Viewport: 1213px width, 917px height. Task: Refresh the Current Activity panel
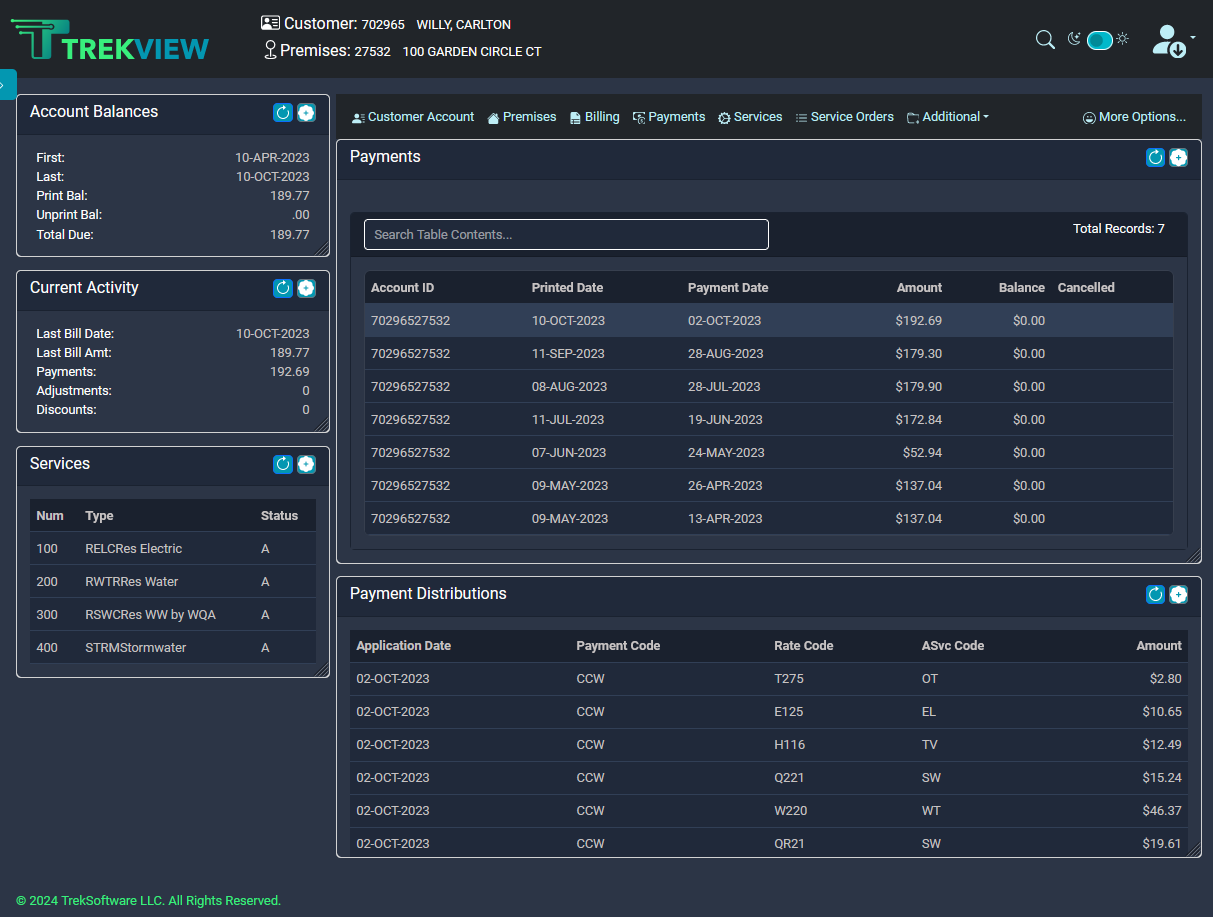[x=283, y=288]
